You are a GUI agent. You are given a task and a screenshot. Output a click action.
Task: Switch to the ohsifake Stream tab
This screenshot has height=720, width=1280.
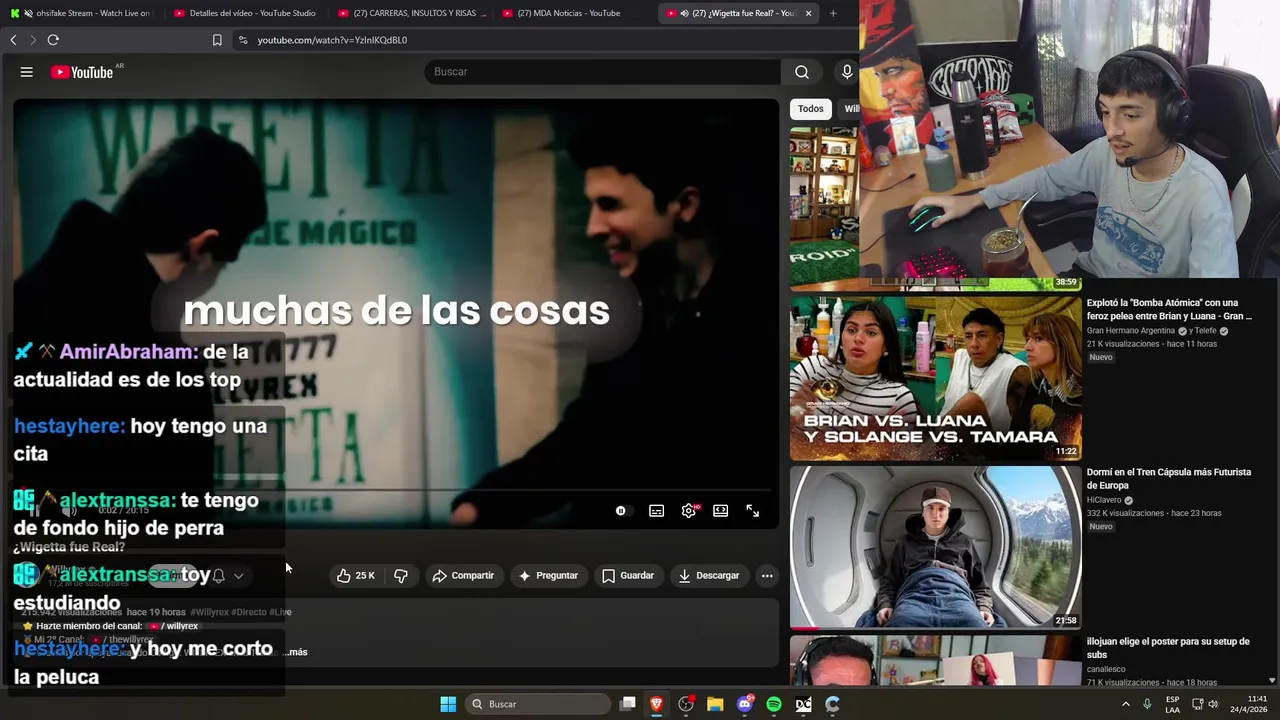pos(82,13)
